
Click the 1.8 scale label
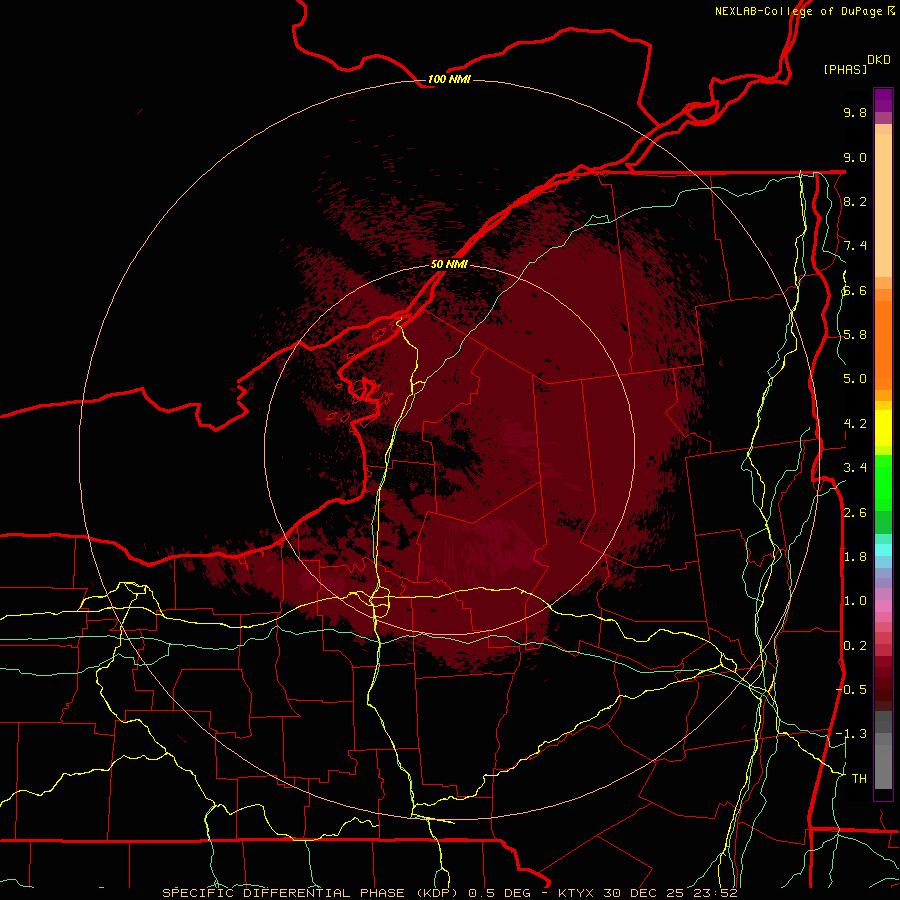click(855, 557)
